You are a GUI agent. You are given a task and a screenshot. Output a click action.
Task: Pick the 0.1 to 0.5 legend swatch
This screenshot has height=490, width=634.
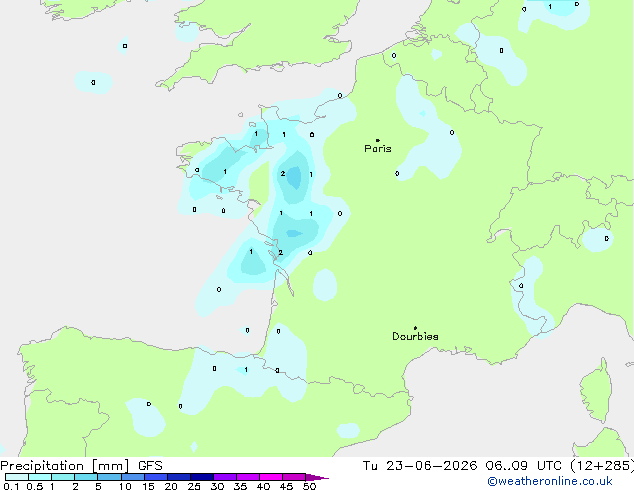(17, 477)
